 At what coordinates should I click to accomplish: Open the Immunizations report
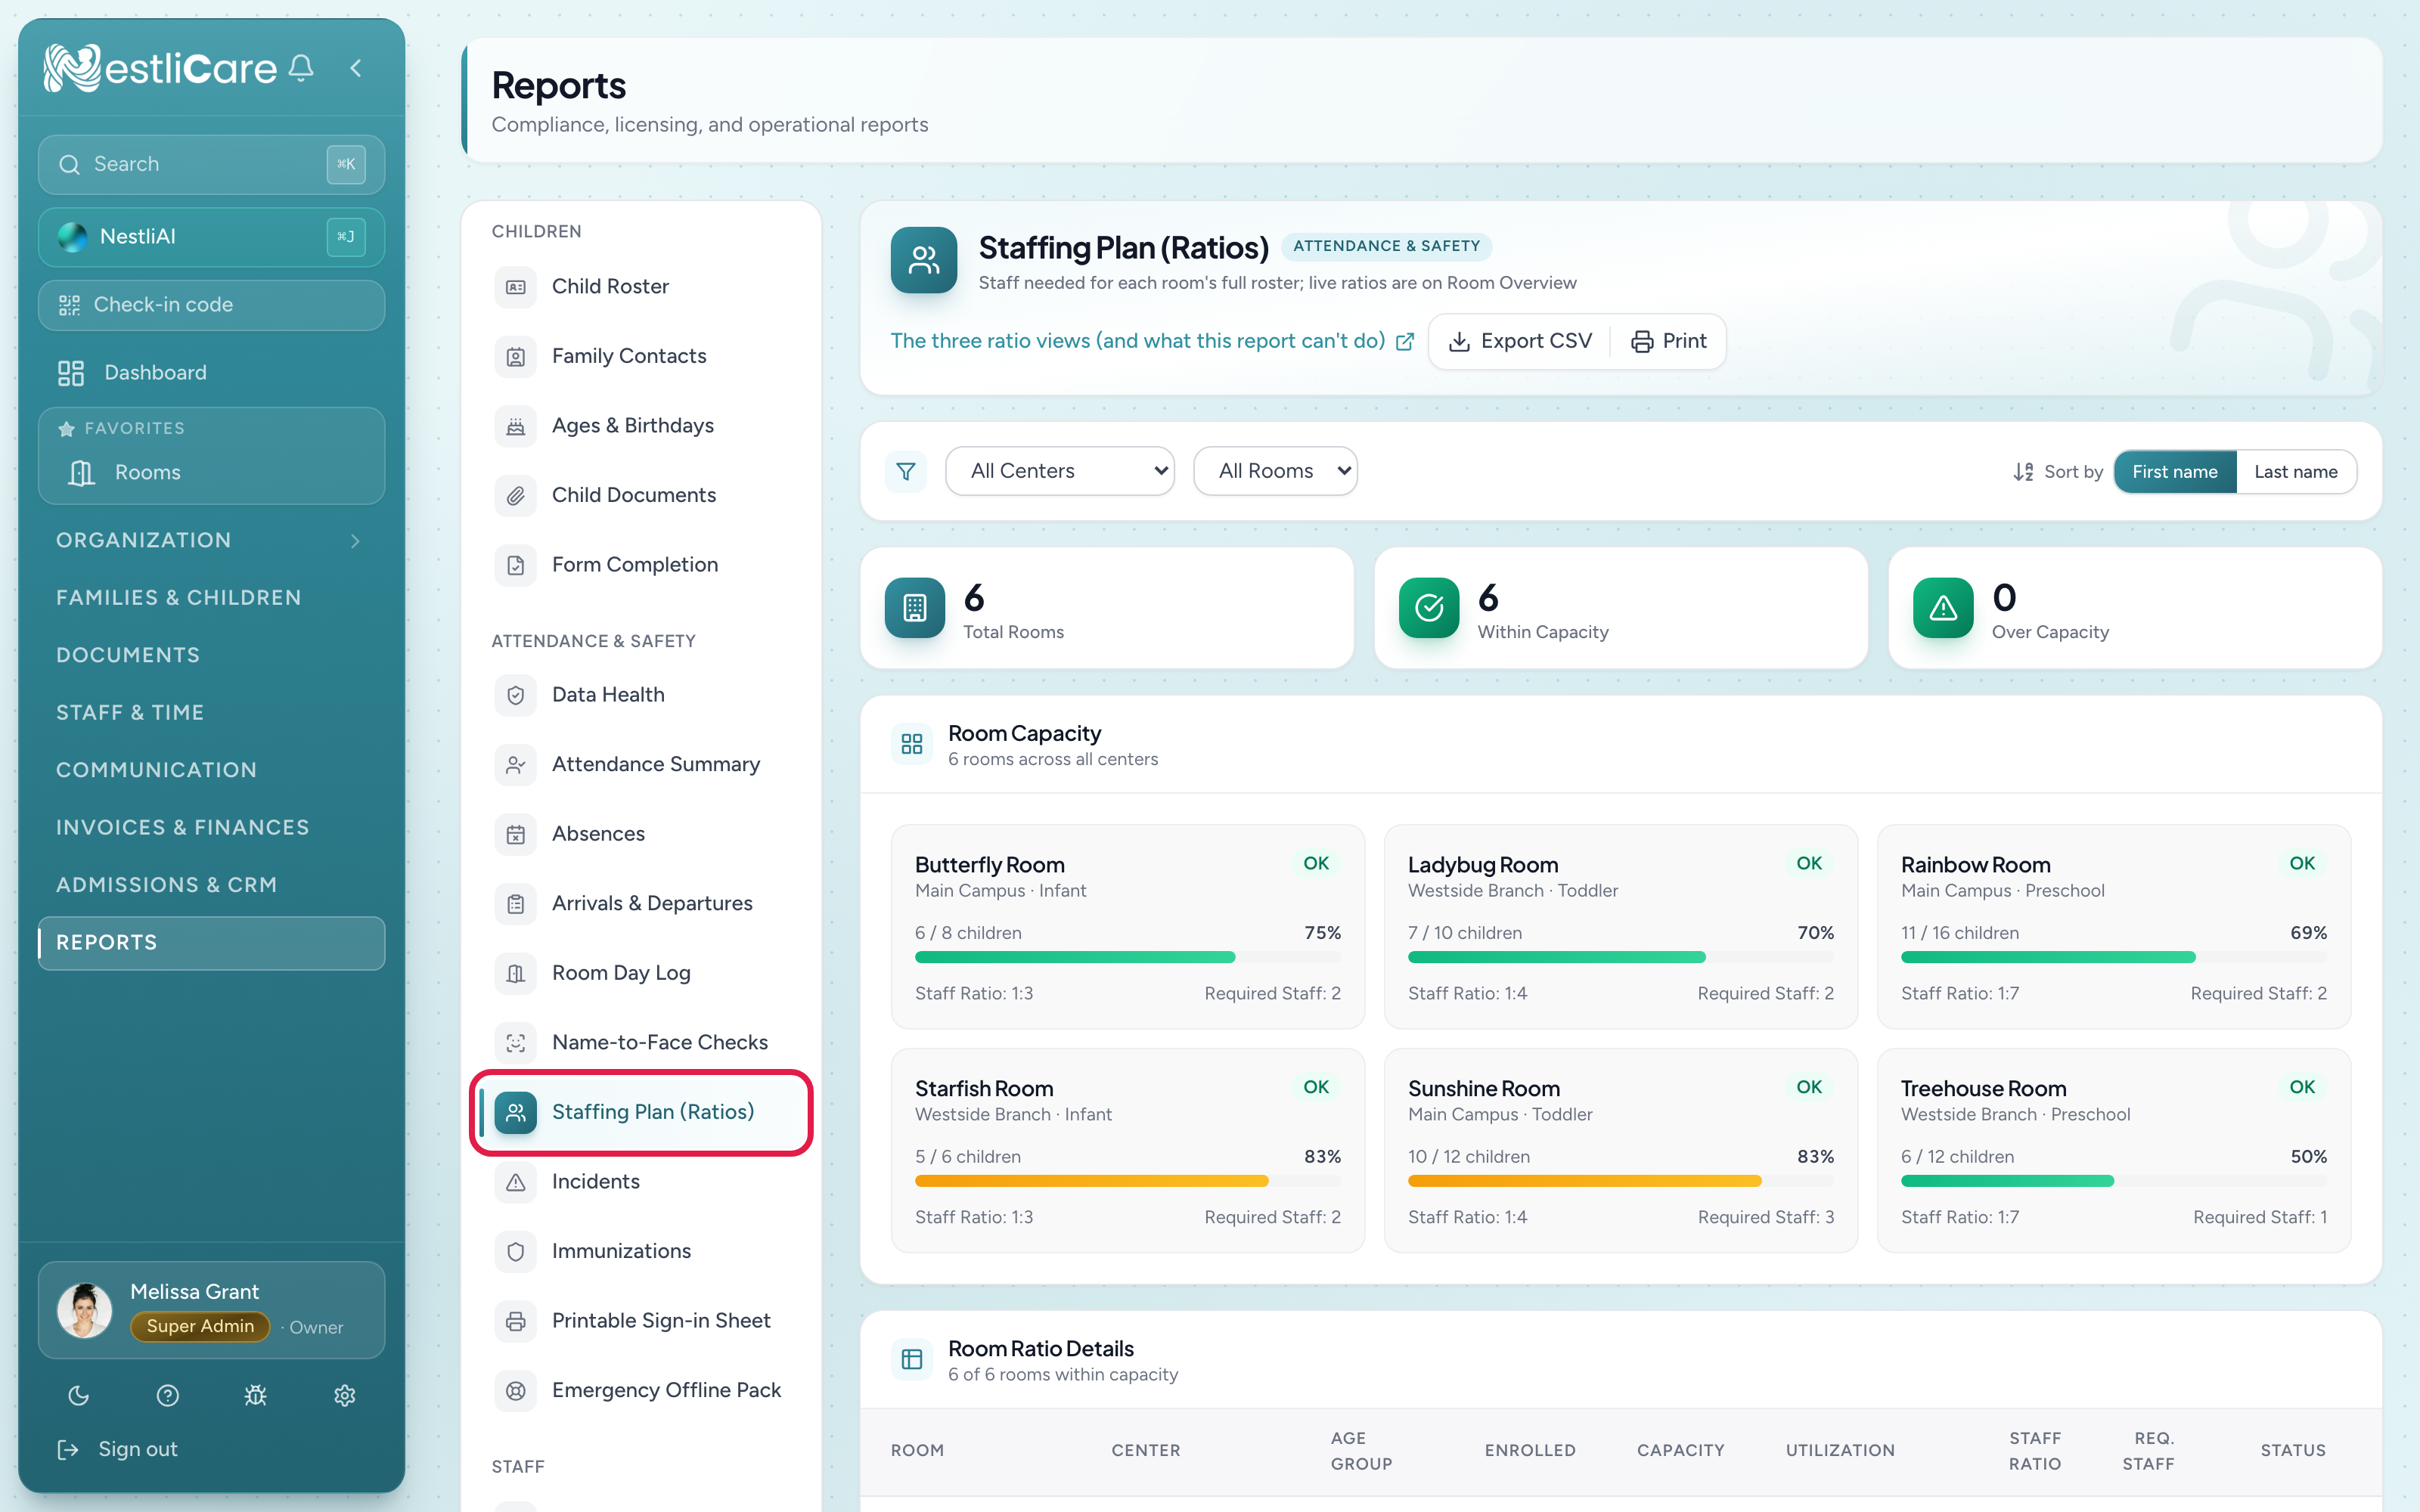641,1251
